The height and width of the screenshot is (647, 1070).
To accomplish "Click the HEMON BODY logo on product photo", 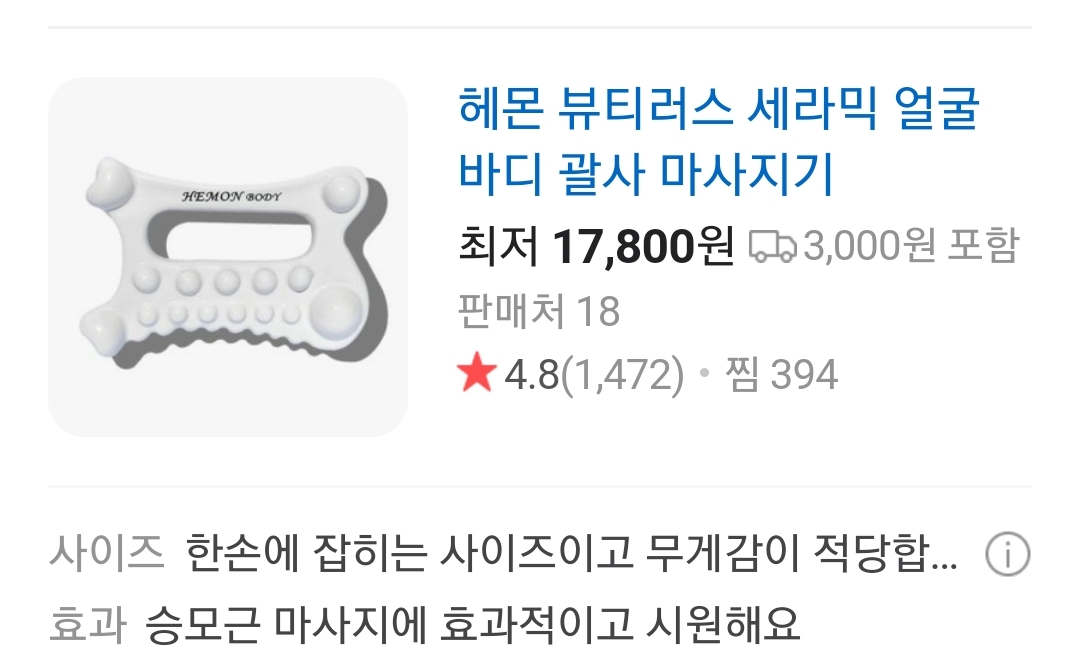I will tap(231, 197).
